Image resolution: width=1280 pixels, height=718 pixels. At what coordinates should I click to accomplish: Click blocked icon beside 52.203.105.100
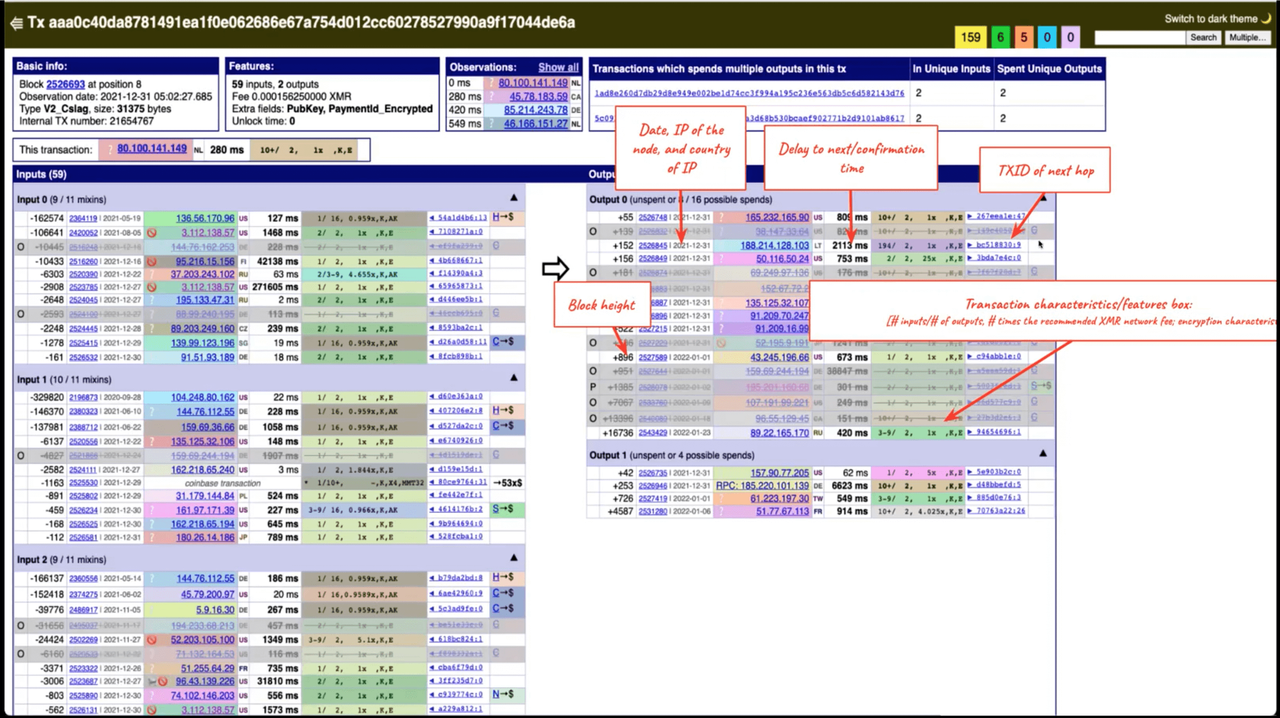(152, 638)
